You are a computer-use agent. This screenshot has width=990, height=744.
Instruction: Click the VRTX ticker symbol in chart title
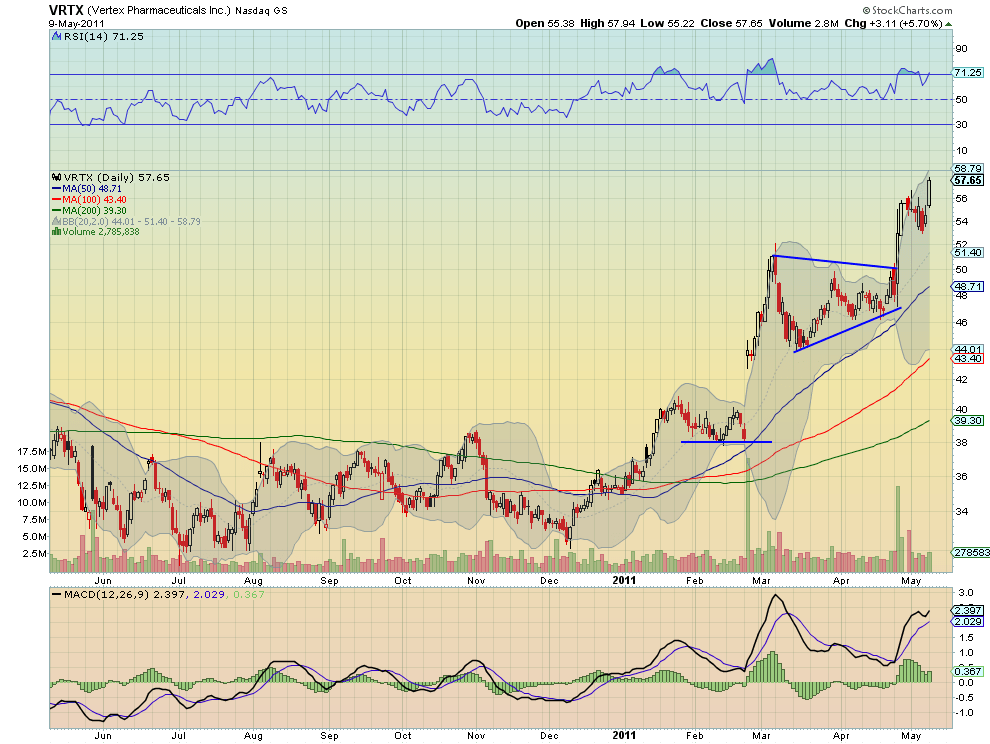[x=66, y=10]
